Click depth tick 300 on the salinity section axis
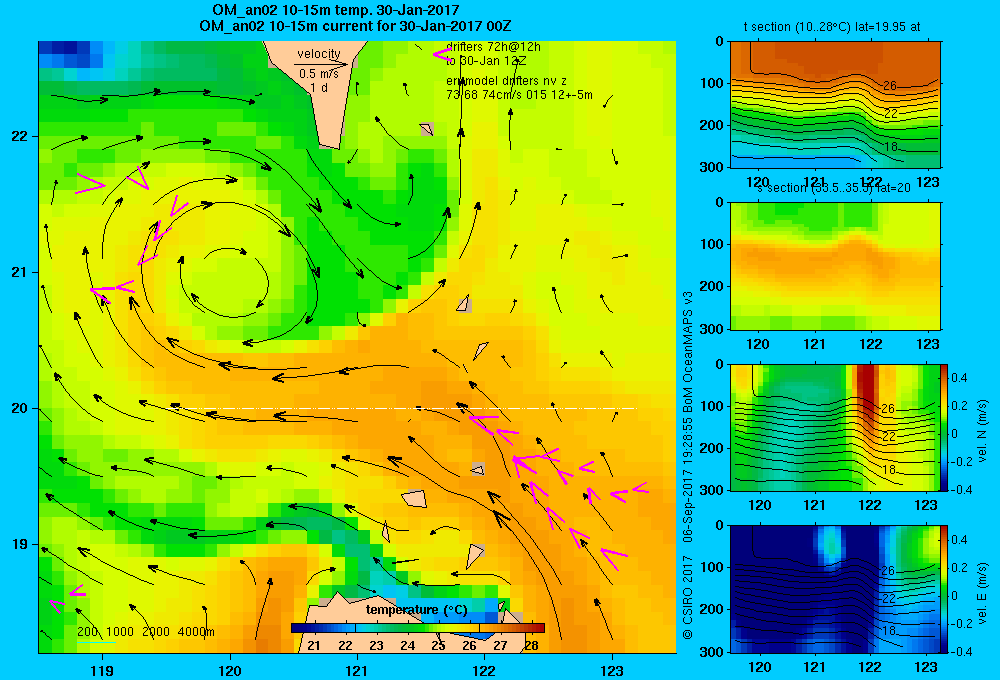Image resolution: width=1000 pixels, height=680 pixels. (x=713, y=329)
